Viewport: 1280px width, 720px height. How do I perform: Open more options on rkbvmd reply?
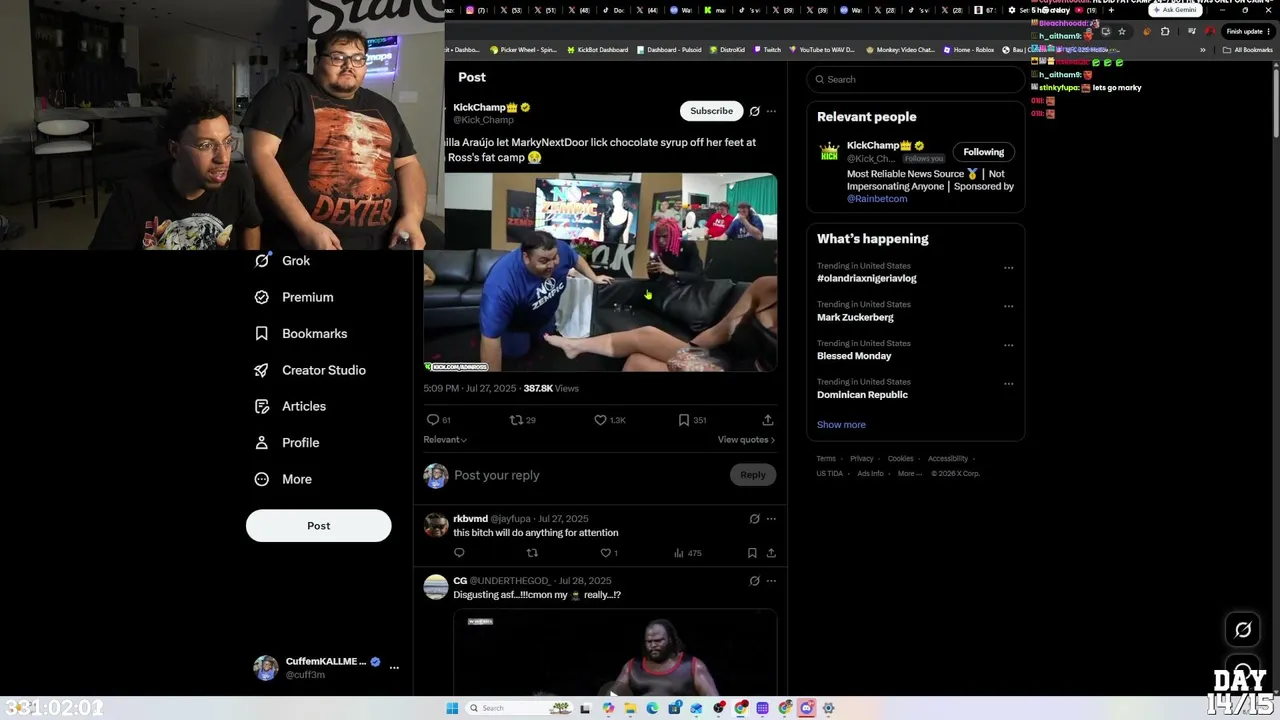pos(771,519)
